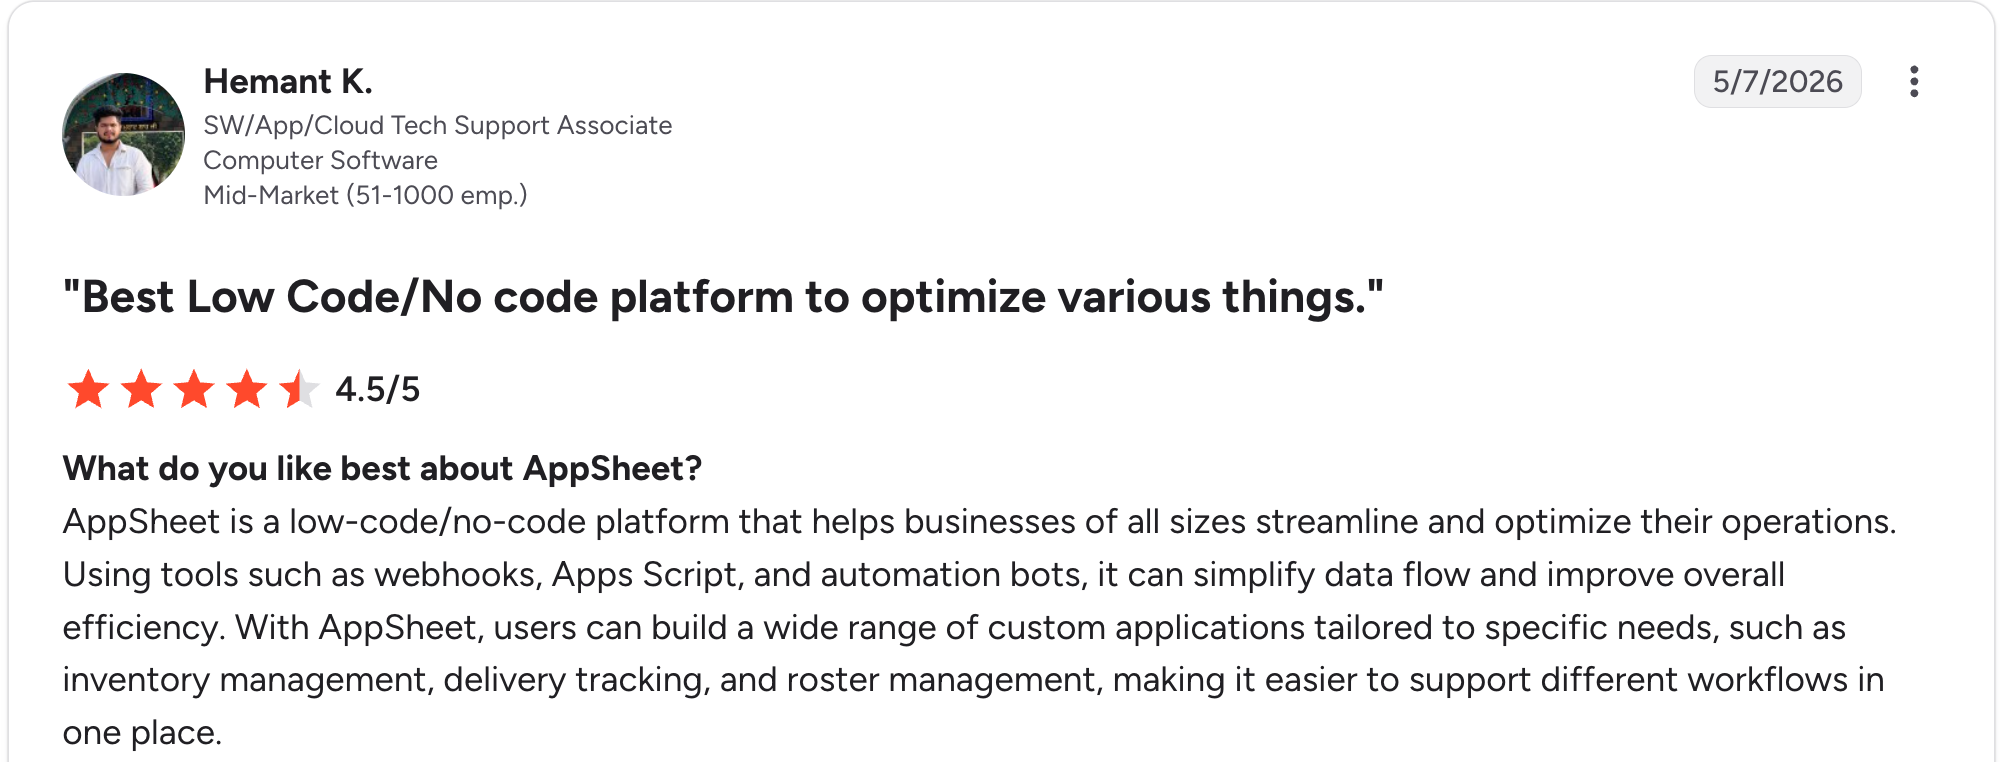The height and width of the screenshot is (762, 2000).
Task: Click the half-filled fifth star
Action: [299, 389]
